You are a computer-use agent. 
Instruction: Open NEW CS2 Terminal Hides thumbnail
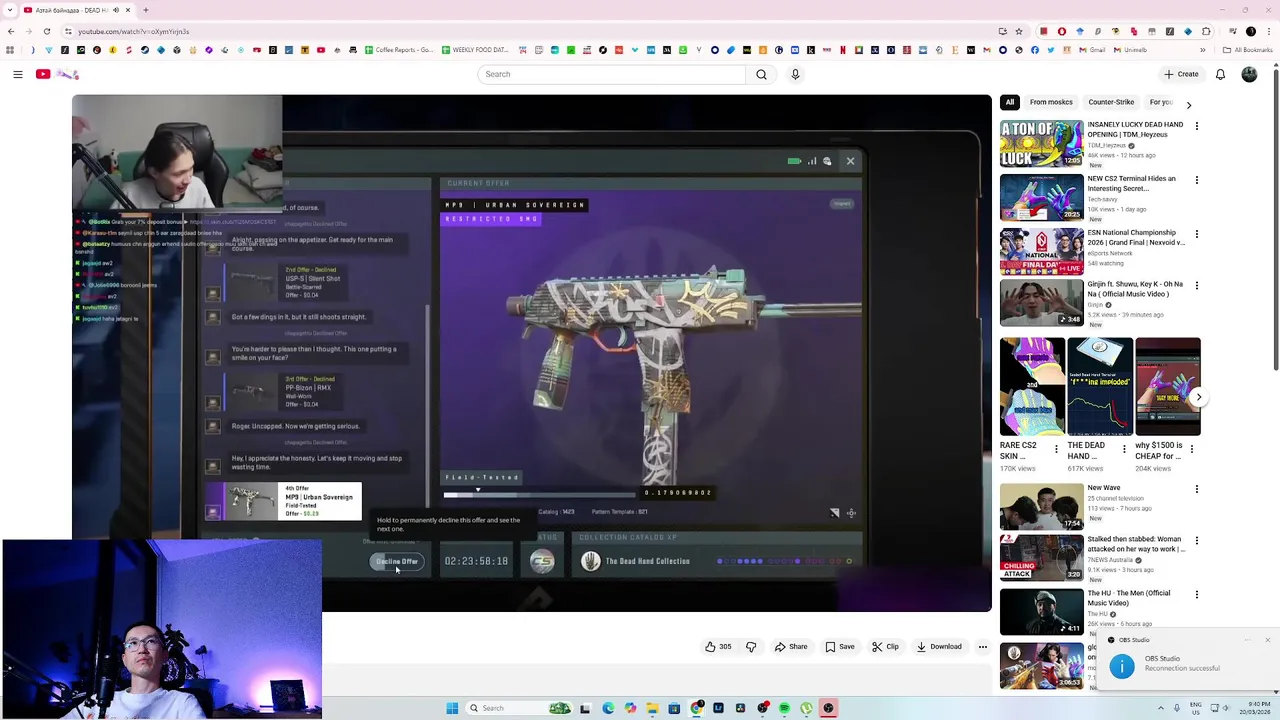(1041, 197)
